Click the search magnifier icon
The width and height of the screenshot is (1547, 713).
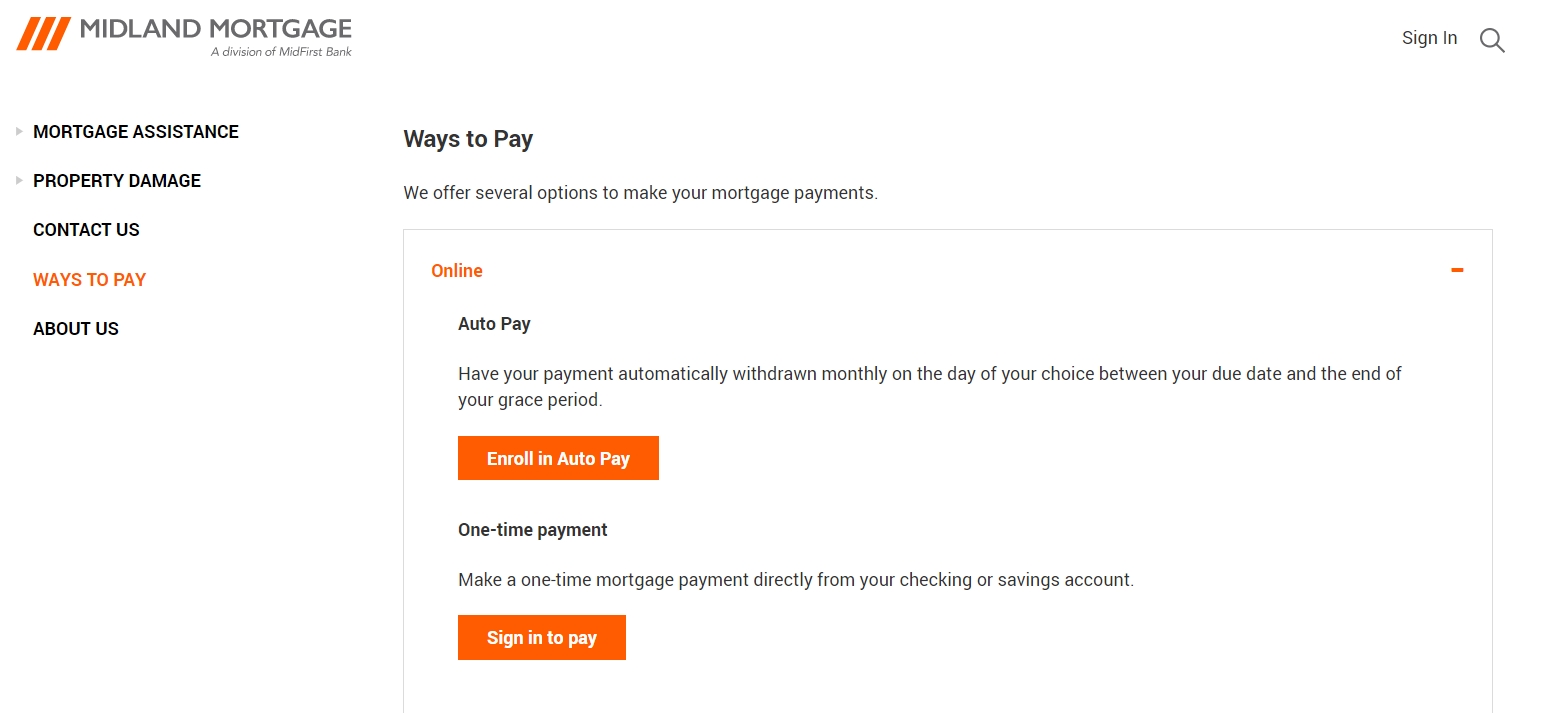(1492, 40)
